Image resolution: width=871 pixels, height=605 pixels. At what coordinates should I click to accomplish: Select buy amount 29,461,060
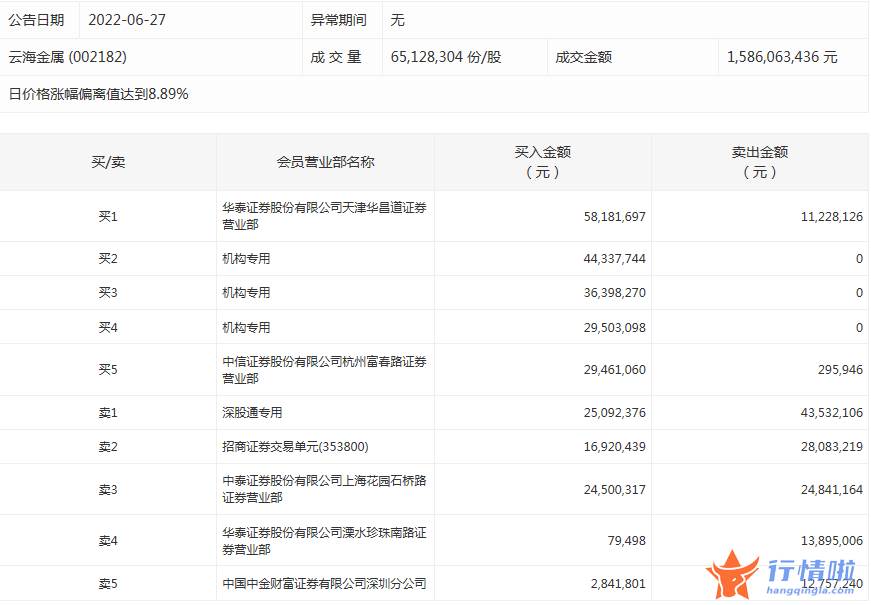click(614, 370)
